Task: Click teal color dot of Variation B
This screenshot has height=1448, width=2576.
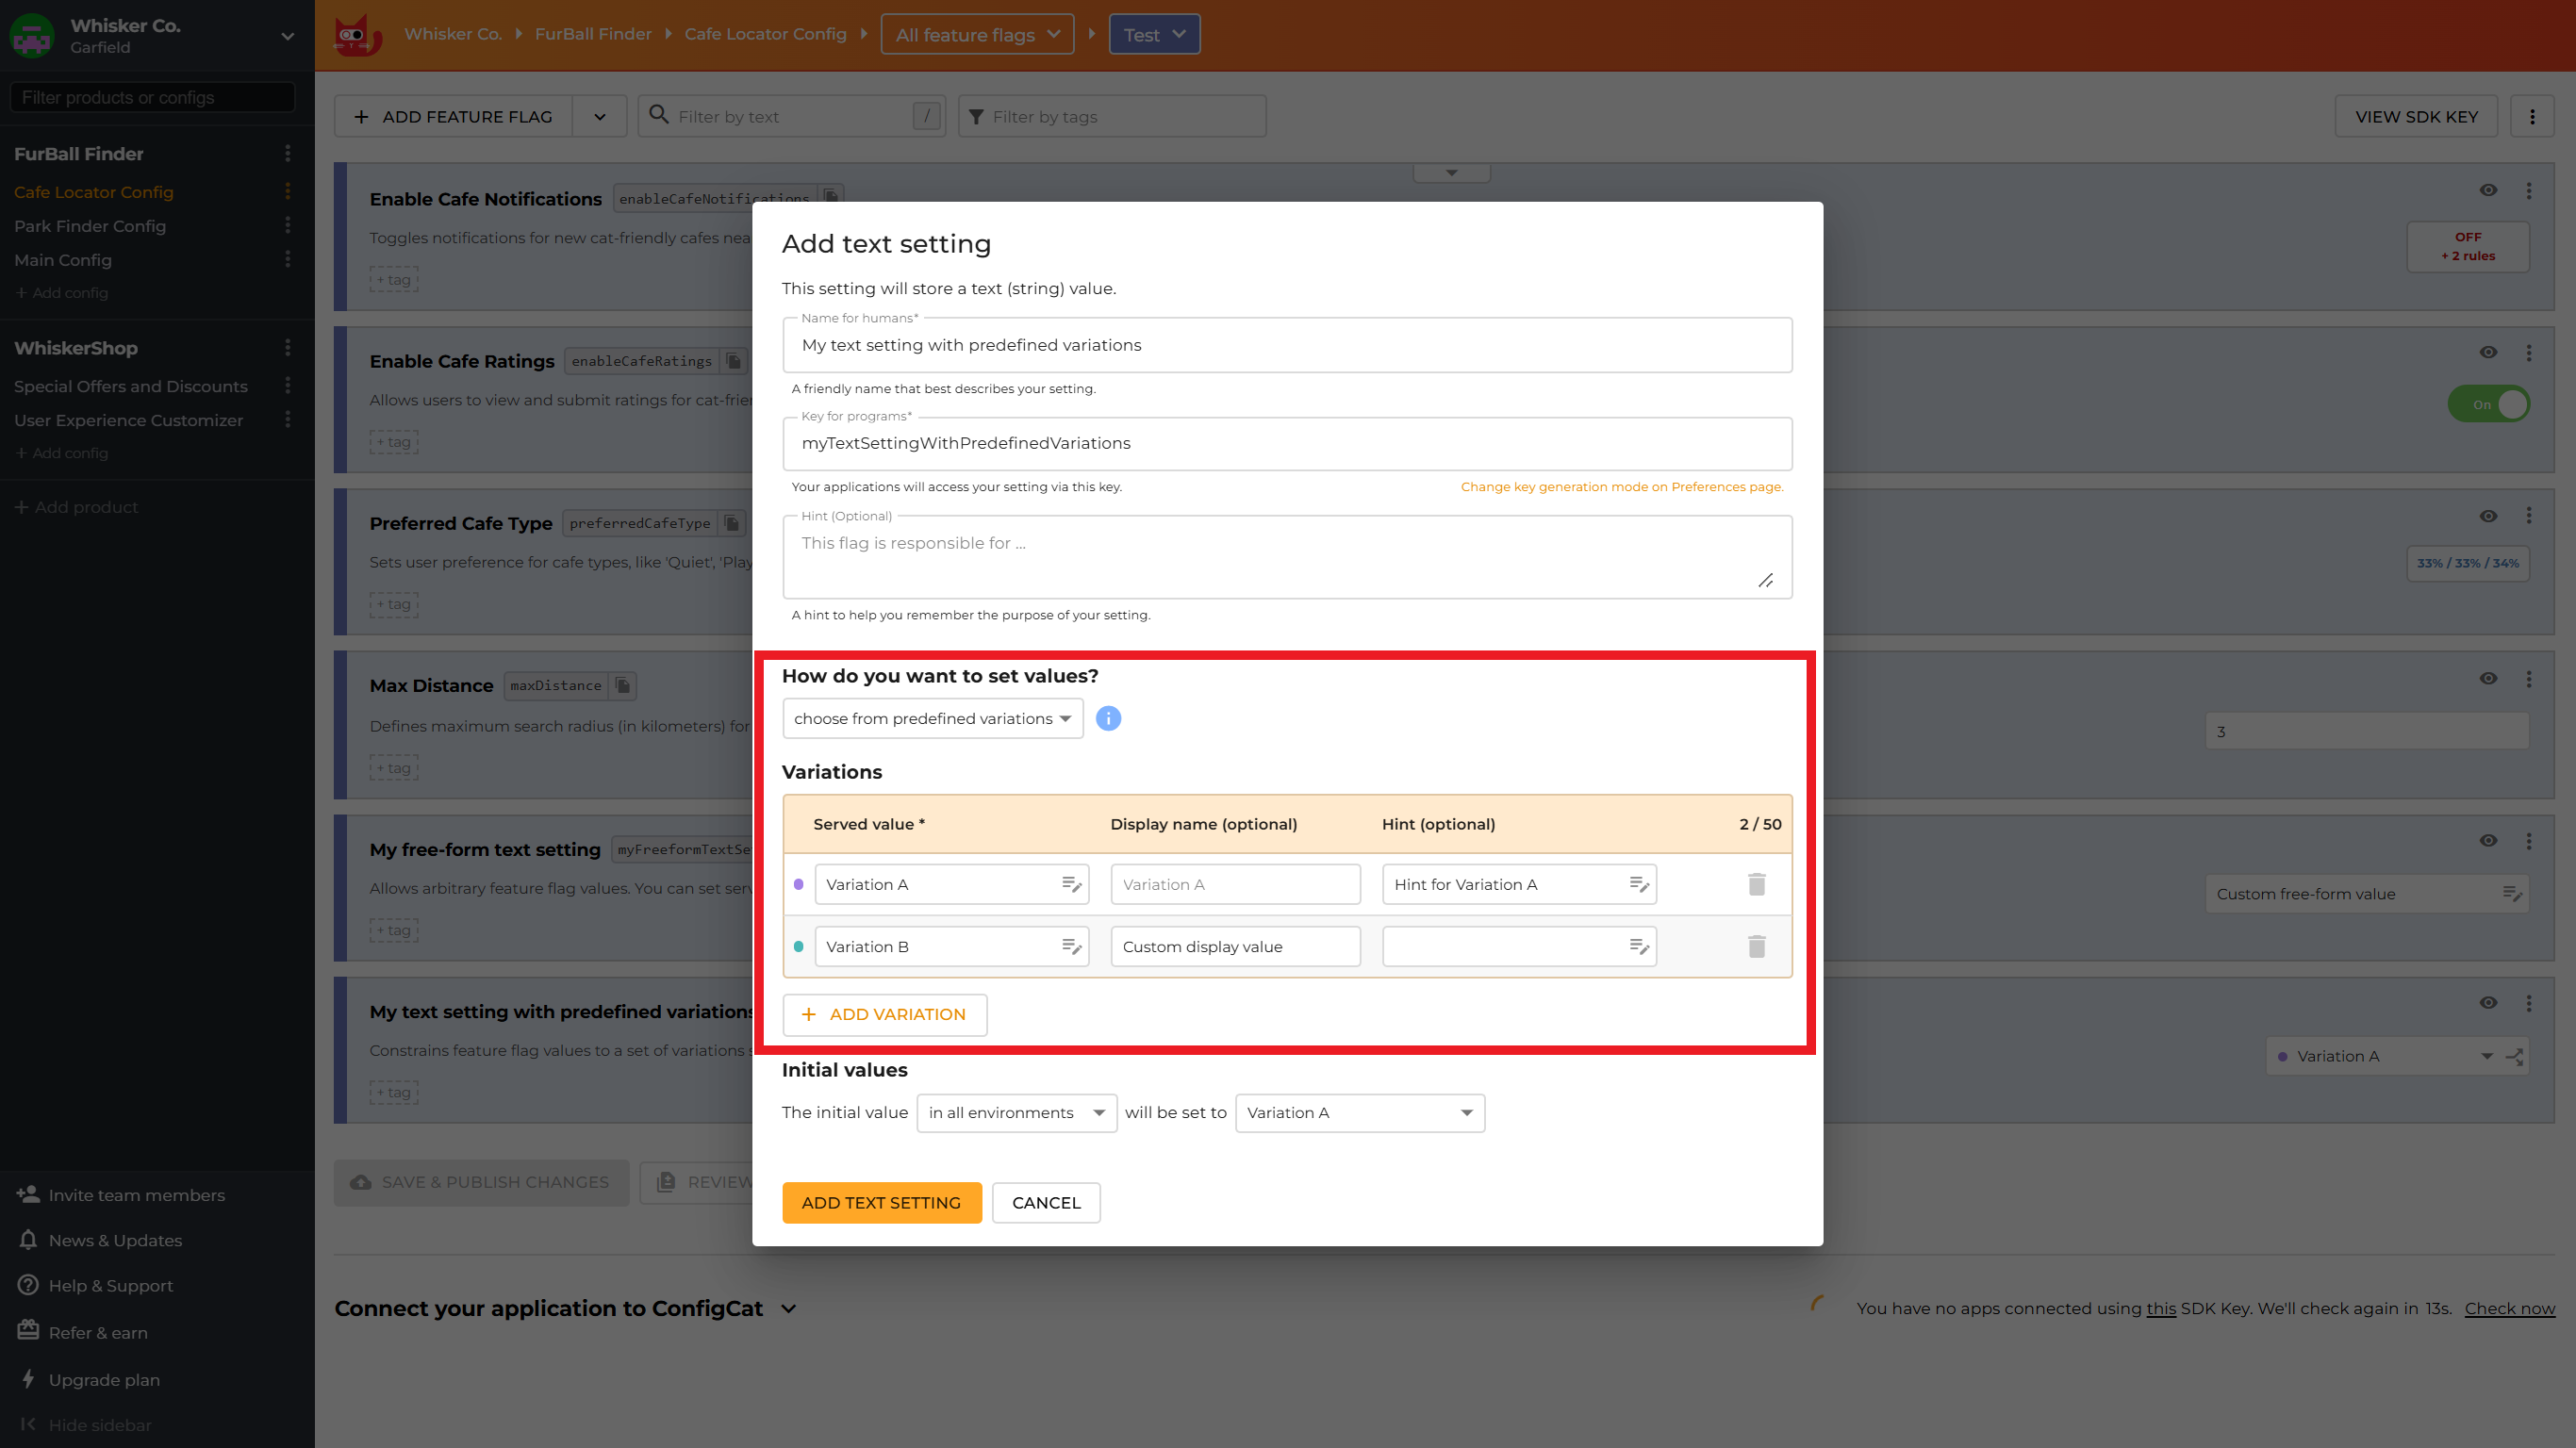Action: (x=798, y=946)
